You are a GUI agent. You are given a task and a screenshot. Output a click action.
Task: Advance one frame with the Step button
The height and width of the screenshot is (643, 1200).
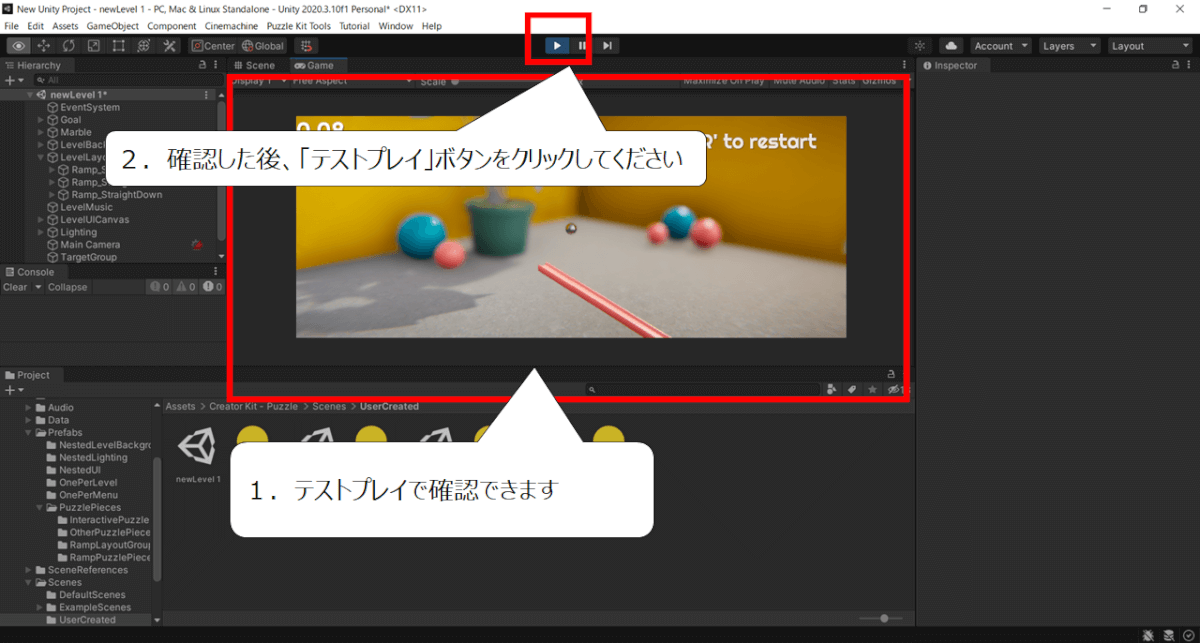click(607, 46)
